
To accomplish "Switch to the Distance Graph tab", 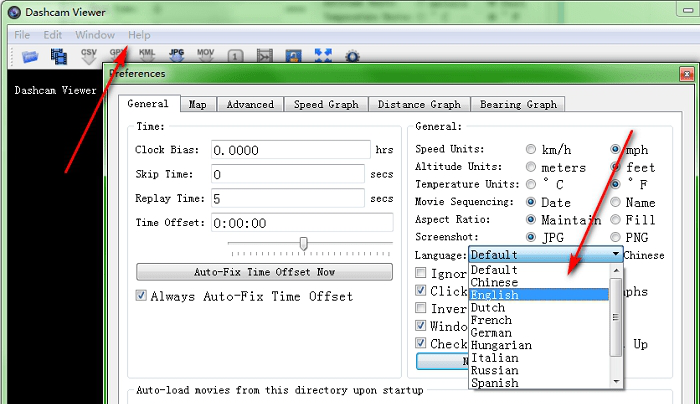I will coord(419,104).
